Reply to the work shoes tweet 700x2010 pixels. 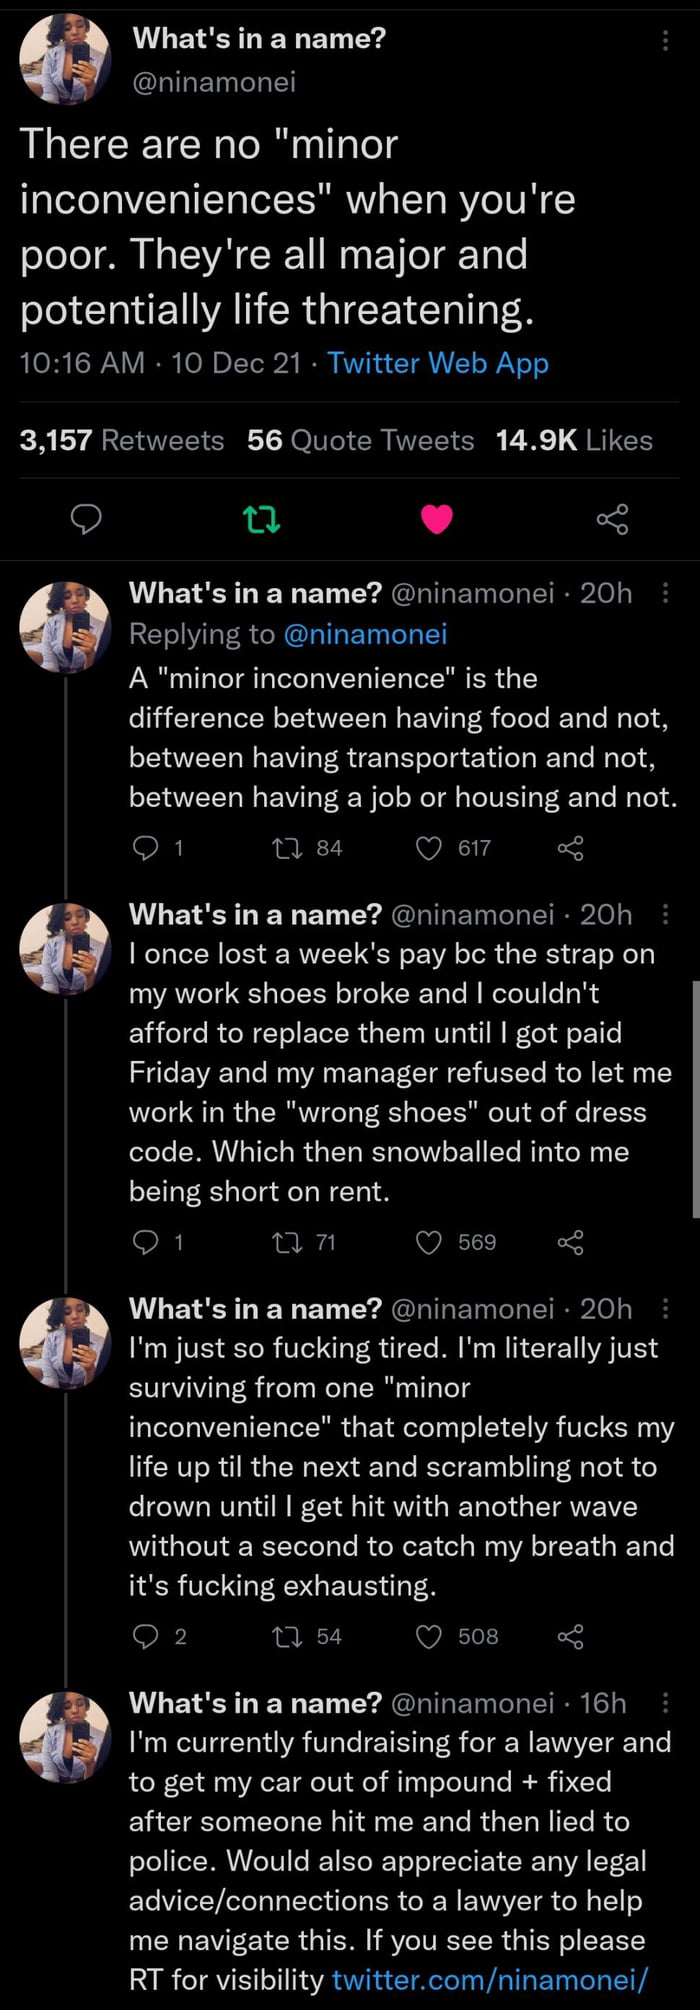(146, 1243)
